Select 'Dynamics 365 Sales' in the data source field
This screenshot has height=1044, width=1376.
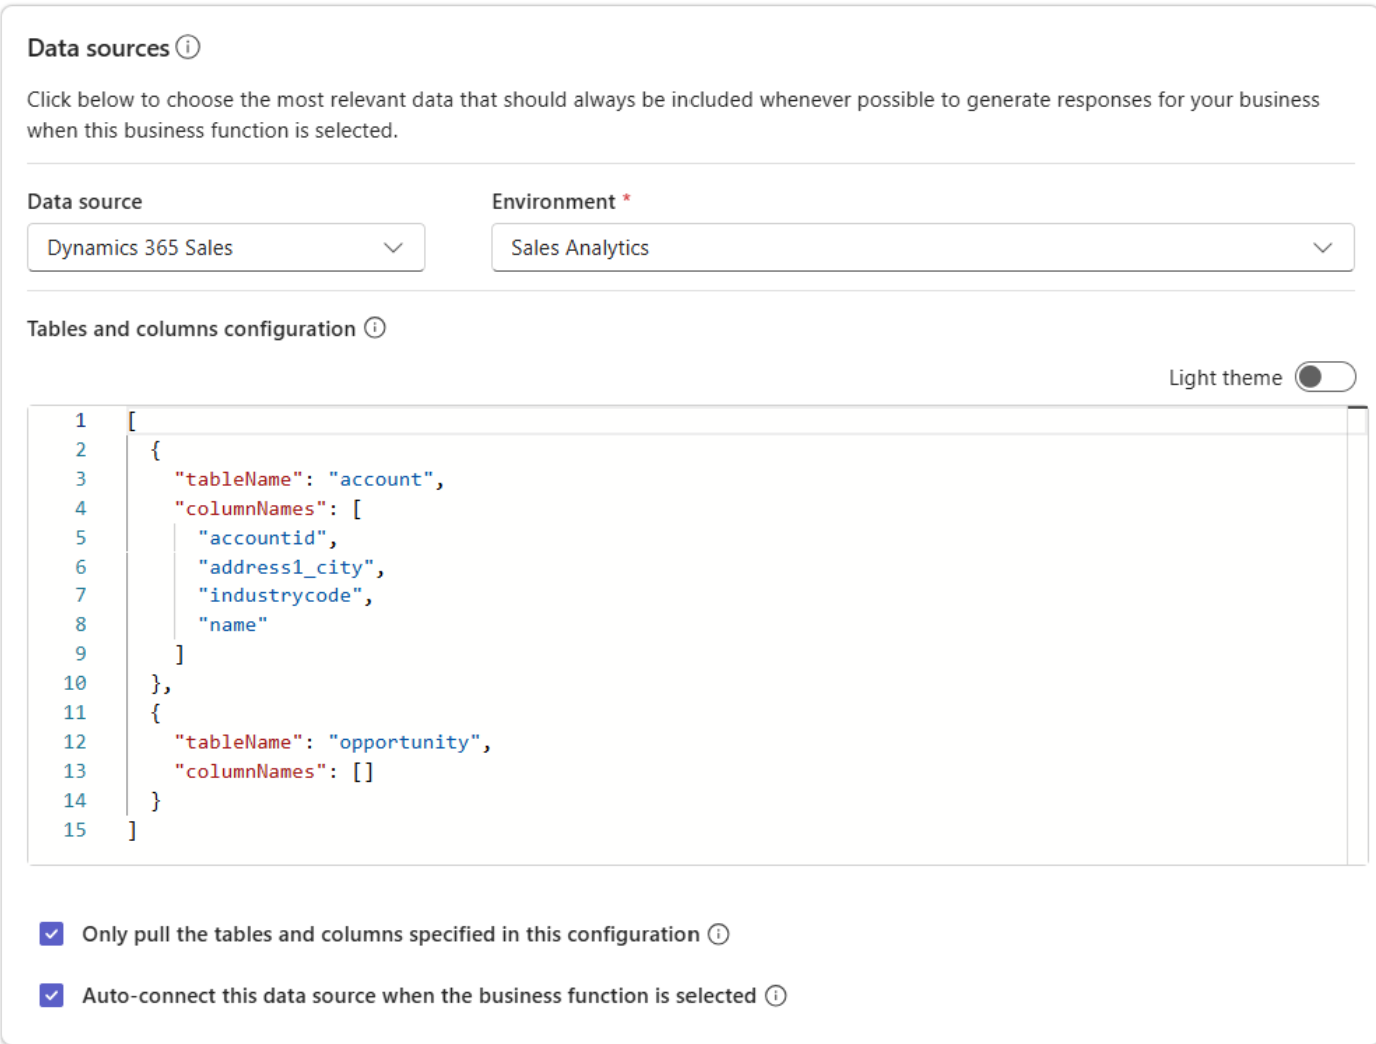140,247
